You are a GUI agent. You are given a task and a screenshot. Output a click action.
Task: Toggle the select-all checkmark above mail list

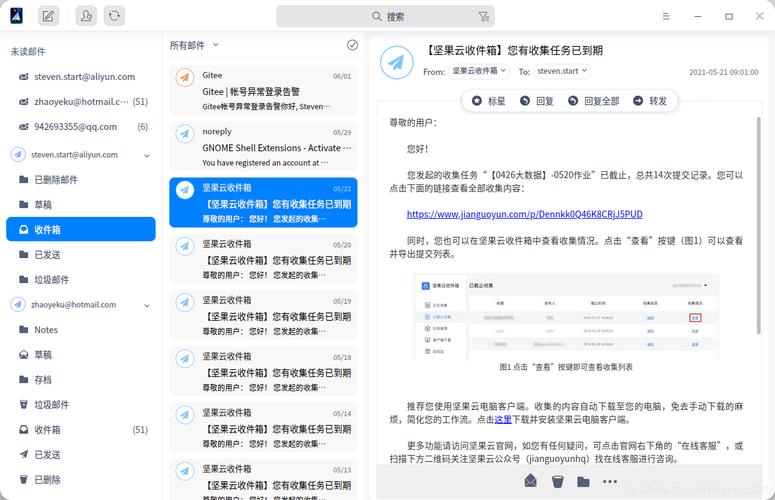[352, 45]
